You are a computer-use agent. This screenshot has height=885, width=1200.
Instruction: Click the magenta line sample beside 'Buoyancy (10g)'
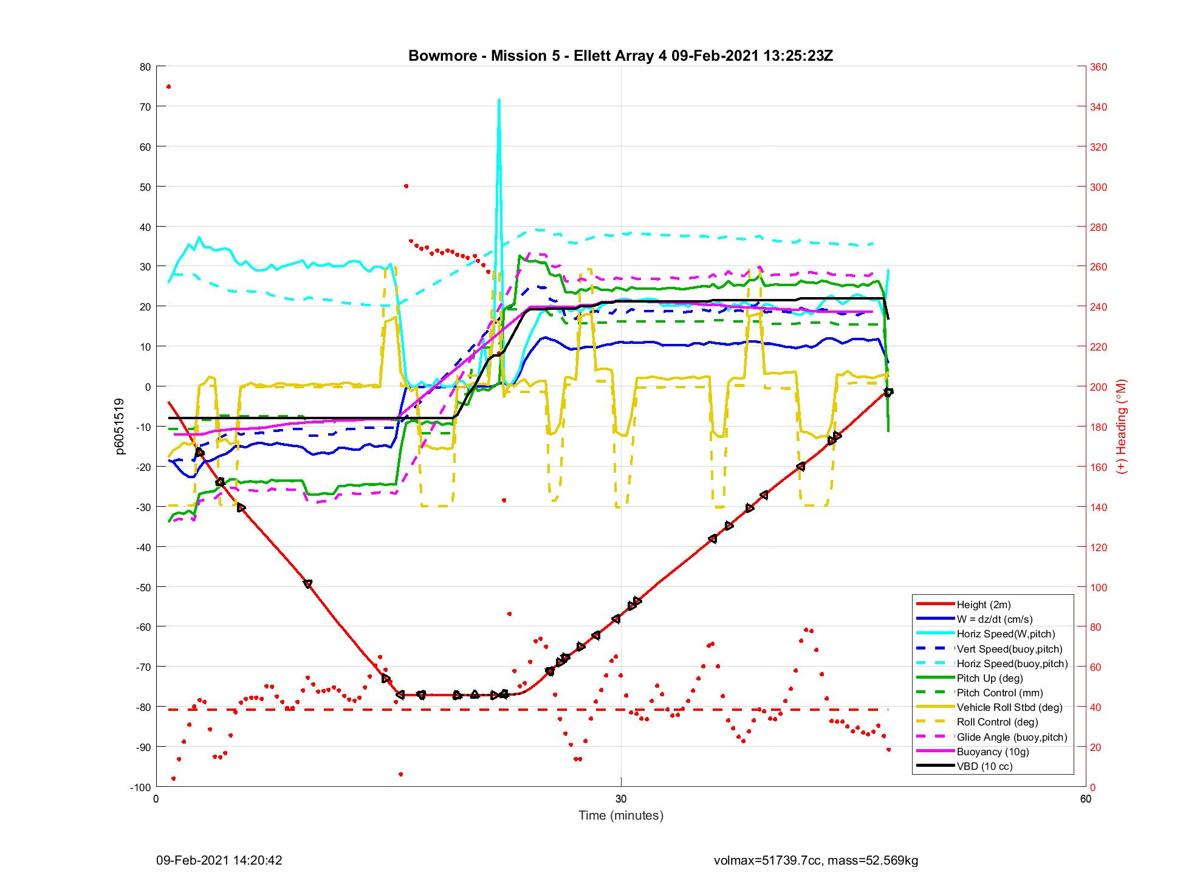pos(934,751)
